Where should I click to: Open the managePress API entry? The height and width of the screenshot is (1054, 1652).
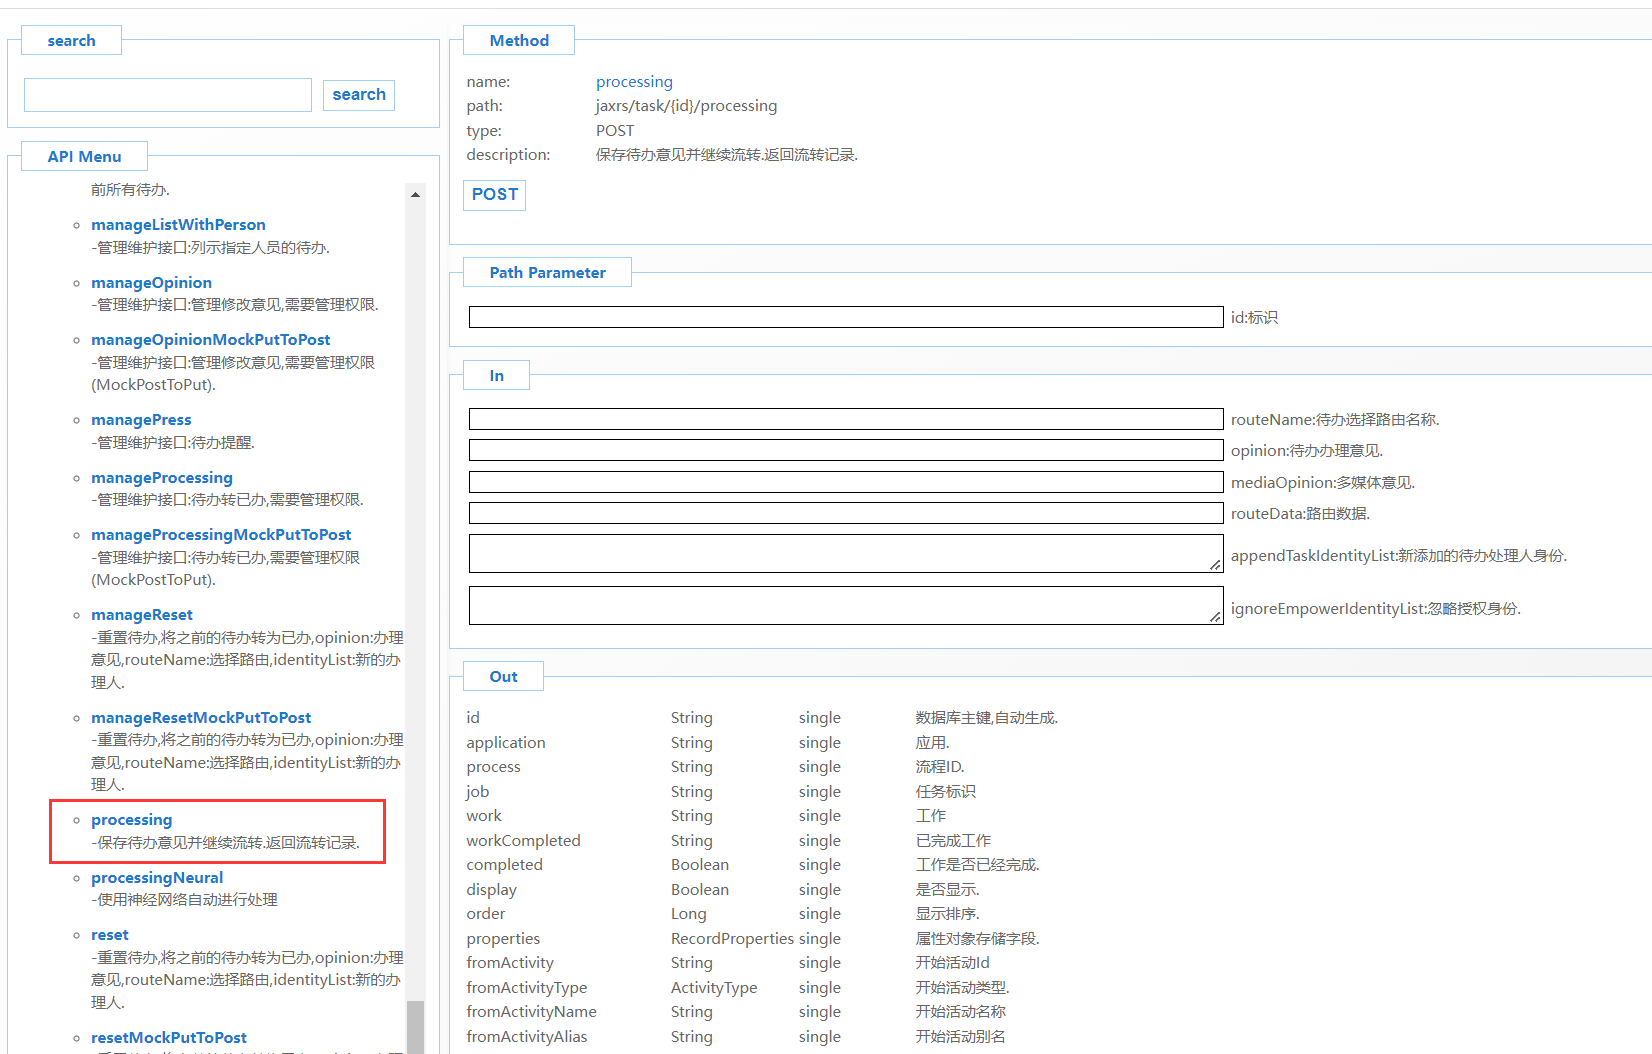click(x=141, y=420)
